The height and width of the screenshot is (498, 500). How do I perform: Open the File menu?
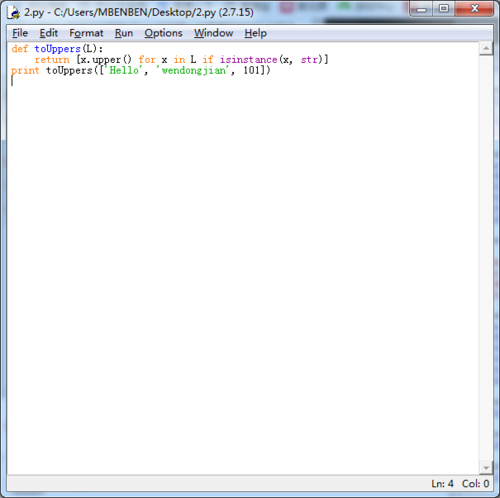[x=20, y=33]
